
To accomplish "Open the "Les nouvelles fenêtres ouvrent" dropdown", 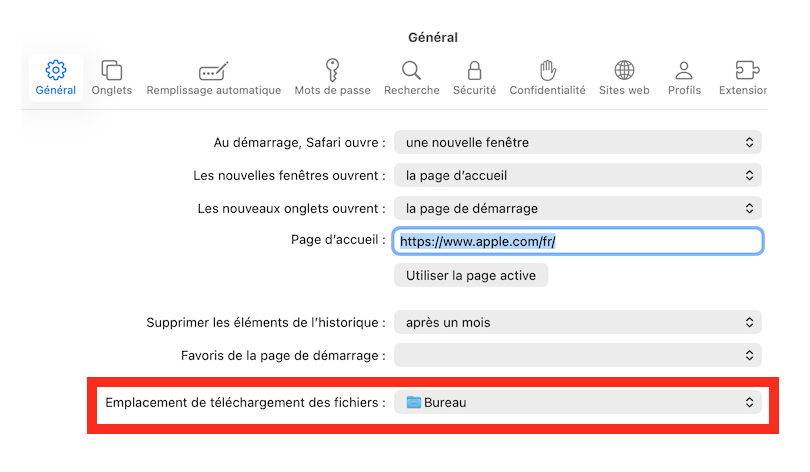I will pos(578,175).
